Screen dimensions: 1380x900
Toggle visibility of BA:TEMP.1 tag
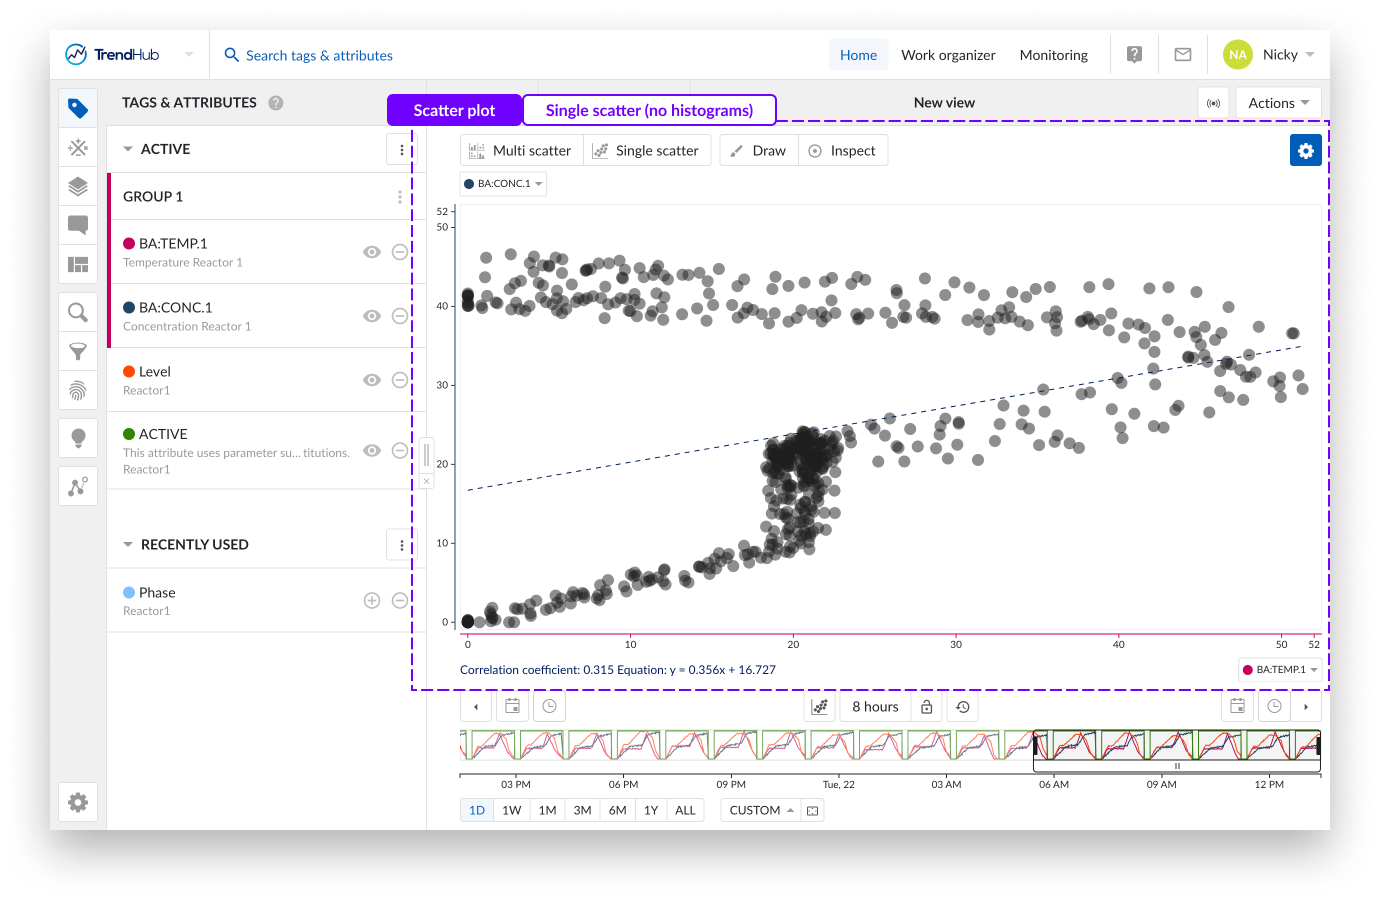point(372,252)
